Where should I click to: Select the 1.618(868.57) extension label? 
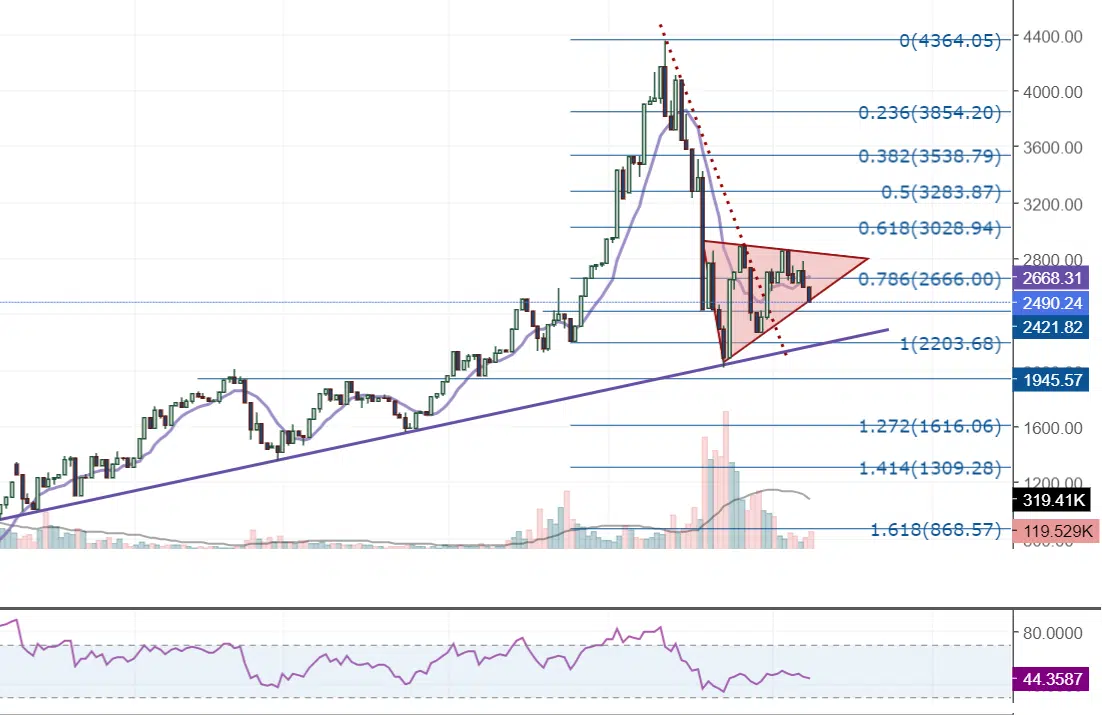point(935,529)
